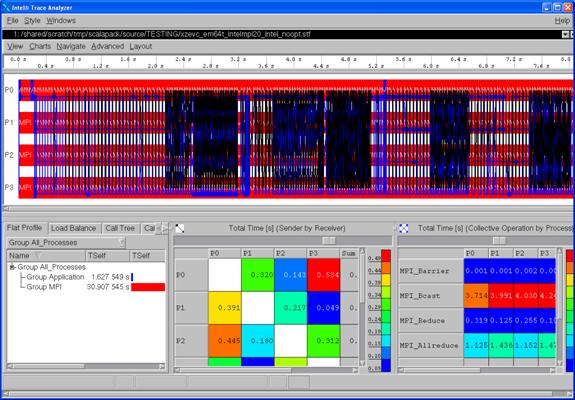Screen dimensions: 575x400
Task: Click the first TSelf column header
Action: point(107,256)
